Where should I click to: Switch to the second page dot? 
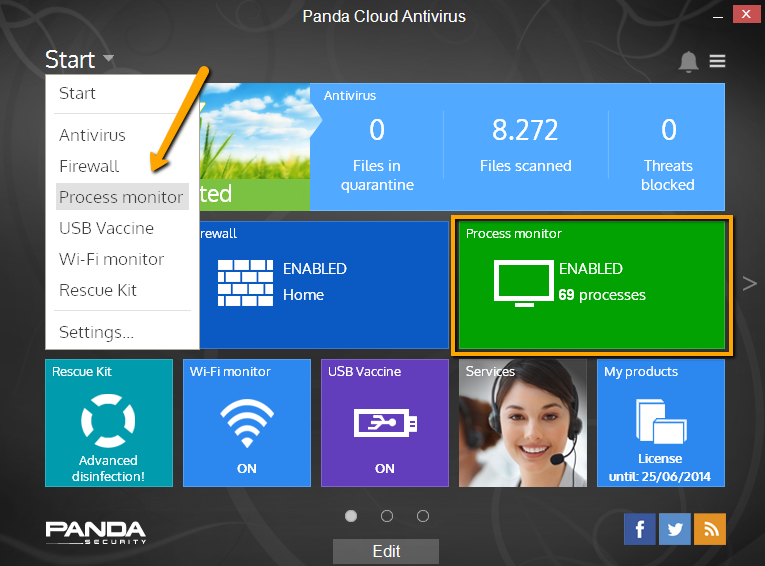387,516
